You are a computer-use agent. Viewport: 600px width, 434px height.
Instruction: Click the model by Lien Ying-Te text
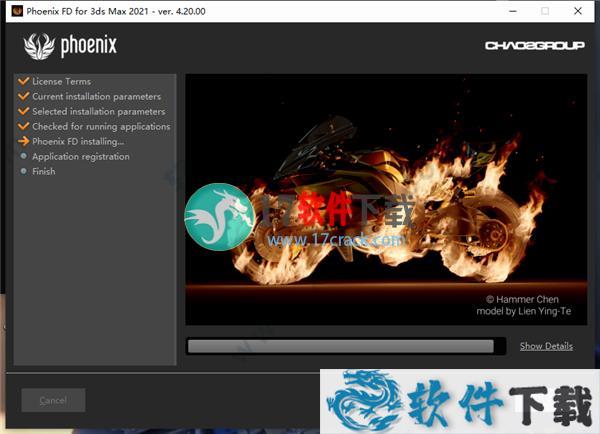pos(523,311)
